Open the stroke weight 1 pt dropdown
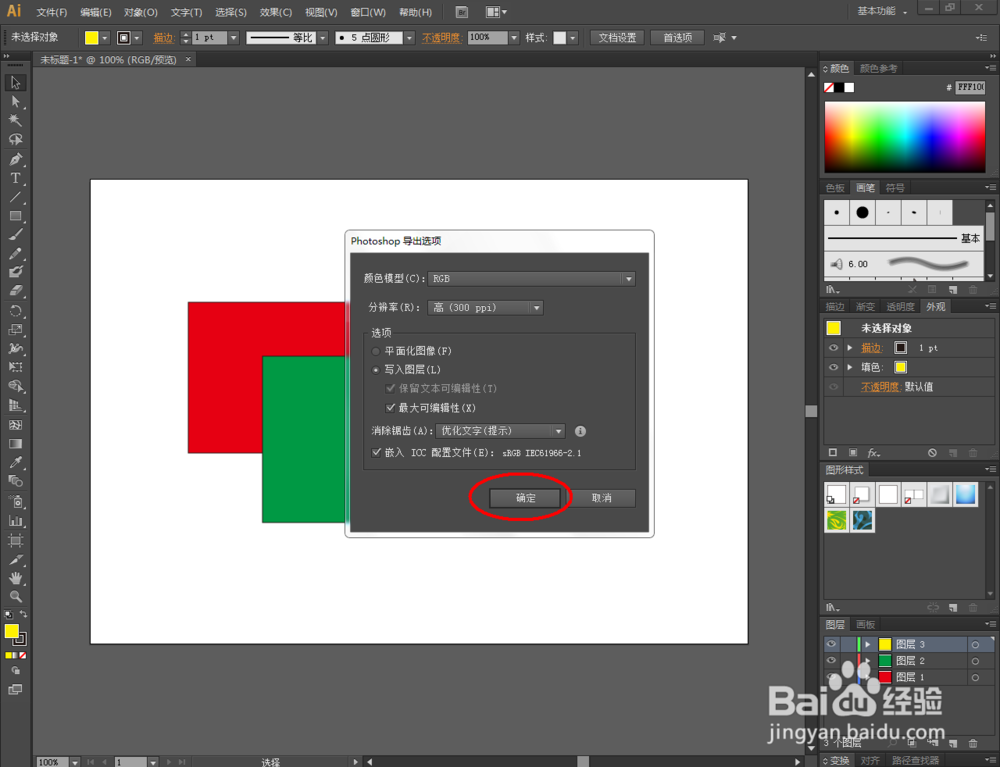Image resolution: width=1000 pixels, height=767 pixels. point(233,38)
